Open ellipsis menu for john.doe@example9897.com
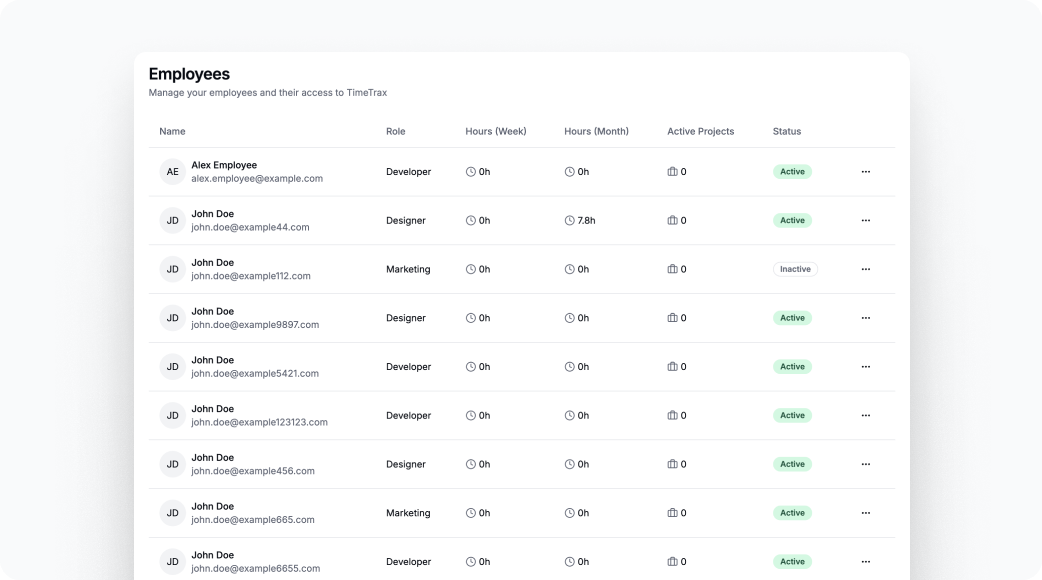The height and width of the screenshot is (580, 1042). tap(865, 318)
